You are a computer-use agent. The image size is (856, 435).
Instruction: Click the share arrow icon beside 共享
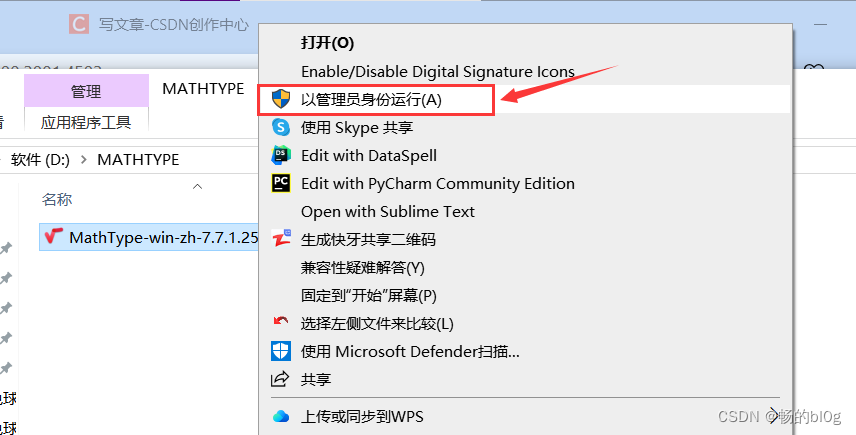280,379
